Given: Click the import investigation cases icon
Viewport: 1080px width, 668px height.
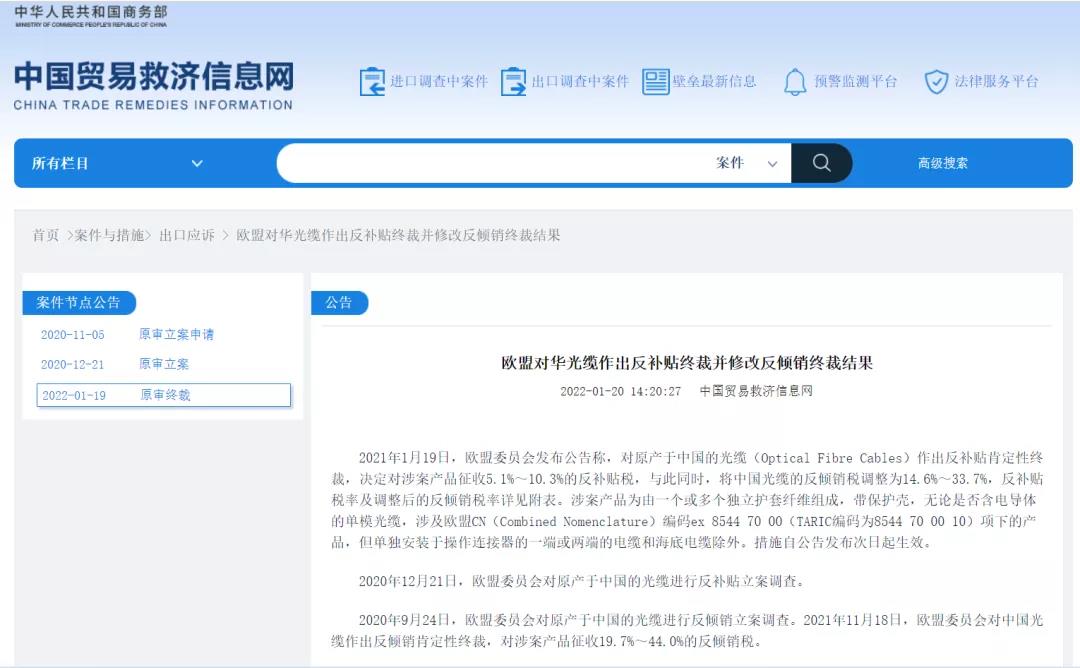Looking at the screenshot, I should click(x=372, y=81).
